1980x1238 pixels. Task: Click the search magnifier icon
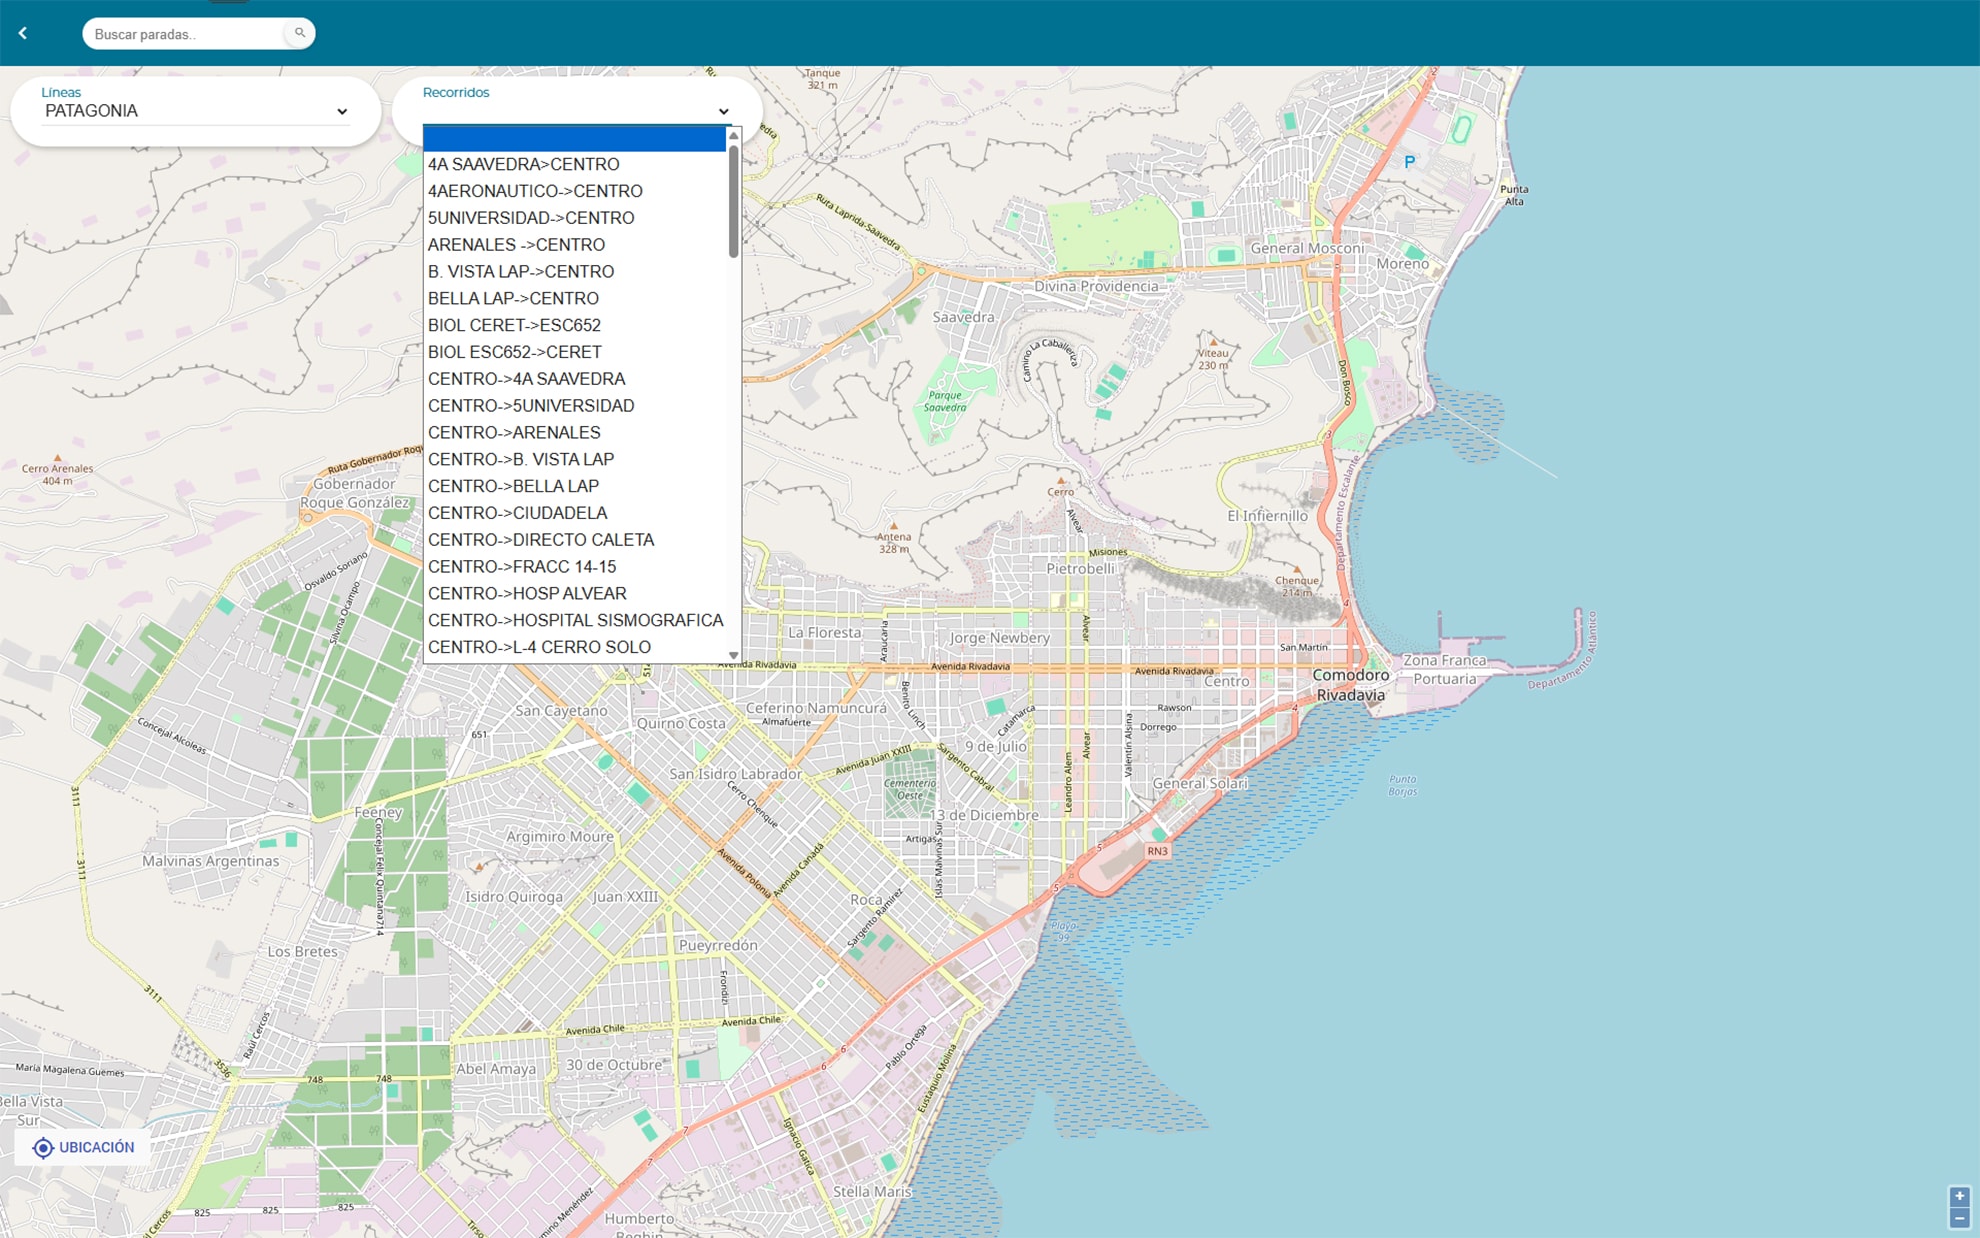tap(299, 33)
